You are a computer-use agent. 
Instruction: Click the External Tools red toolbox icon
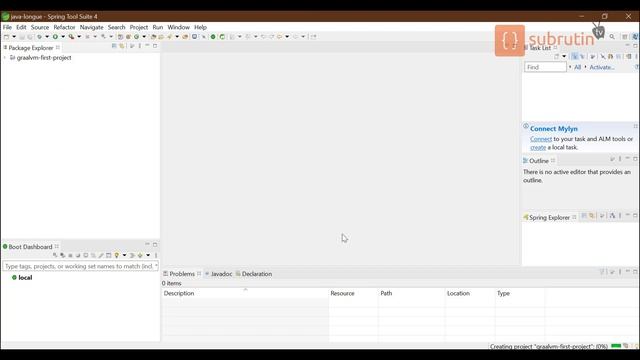pyautogui.click(x=71, y=37)
